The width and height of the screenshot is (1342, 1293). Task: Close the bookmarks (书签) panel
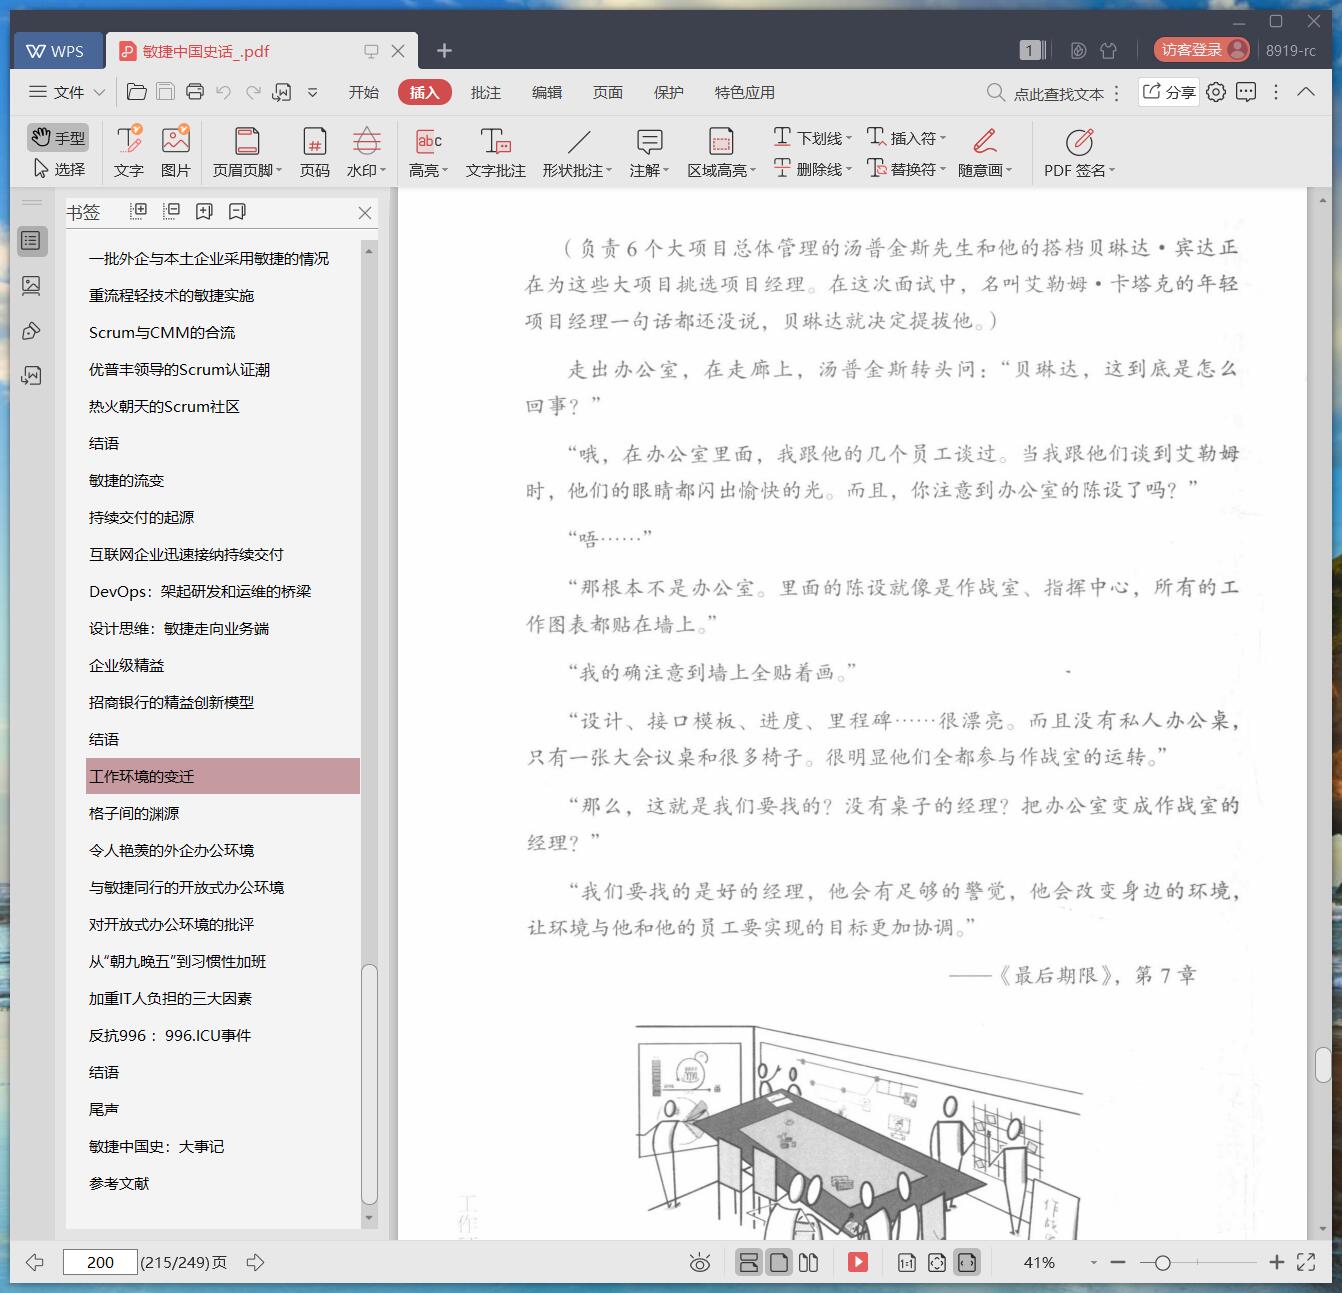tap(365, 212)
